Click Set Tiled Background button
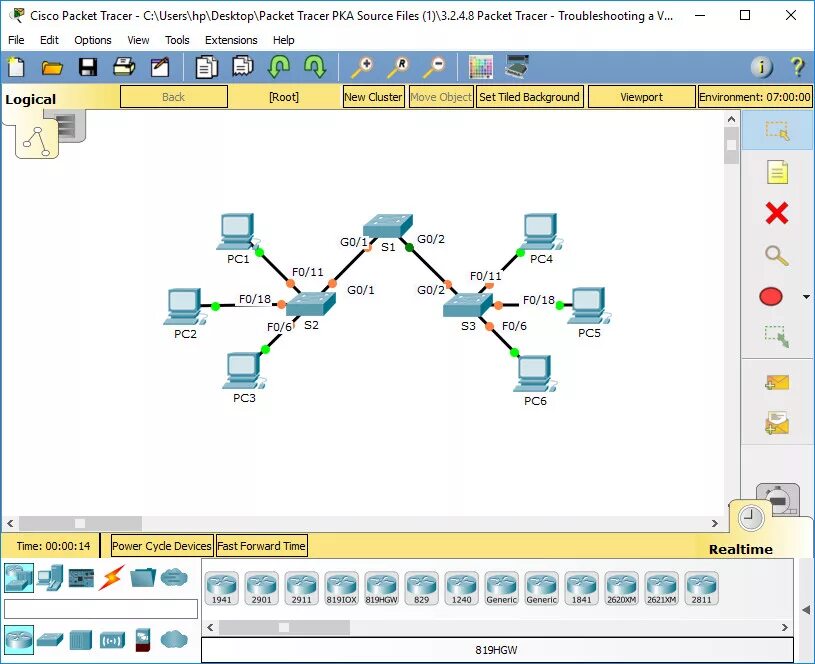The height and width of the screenshot is (664, 815). [529, 97]
